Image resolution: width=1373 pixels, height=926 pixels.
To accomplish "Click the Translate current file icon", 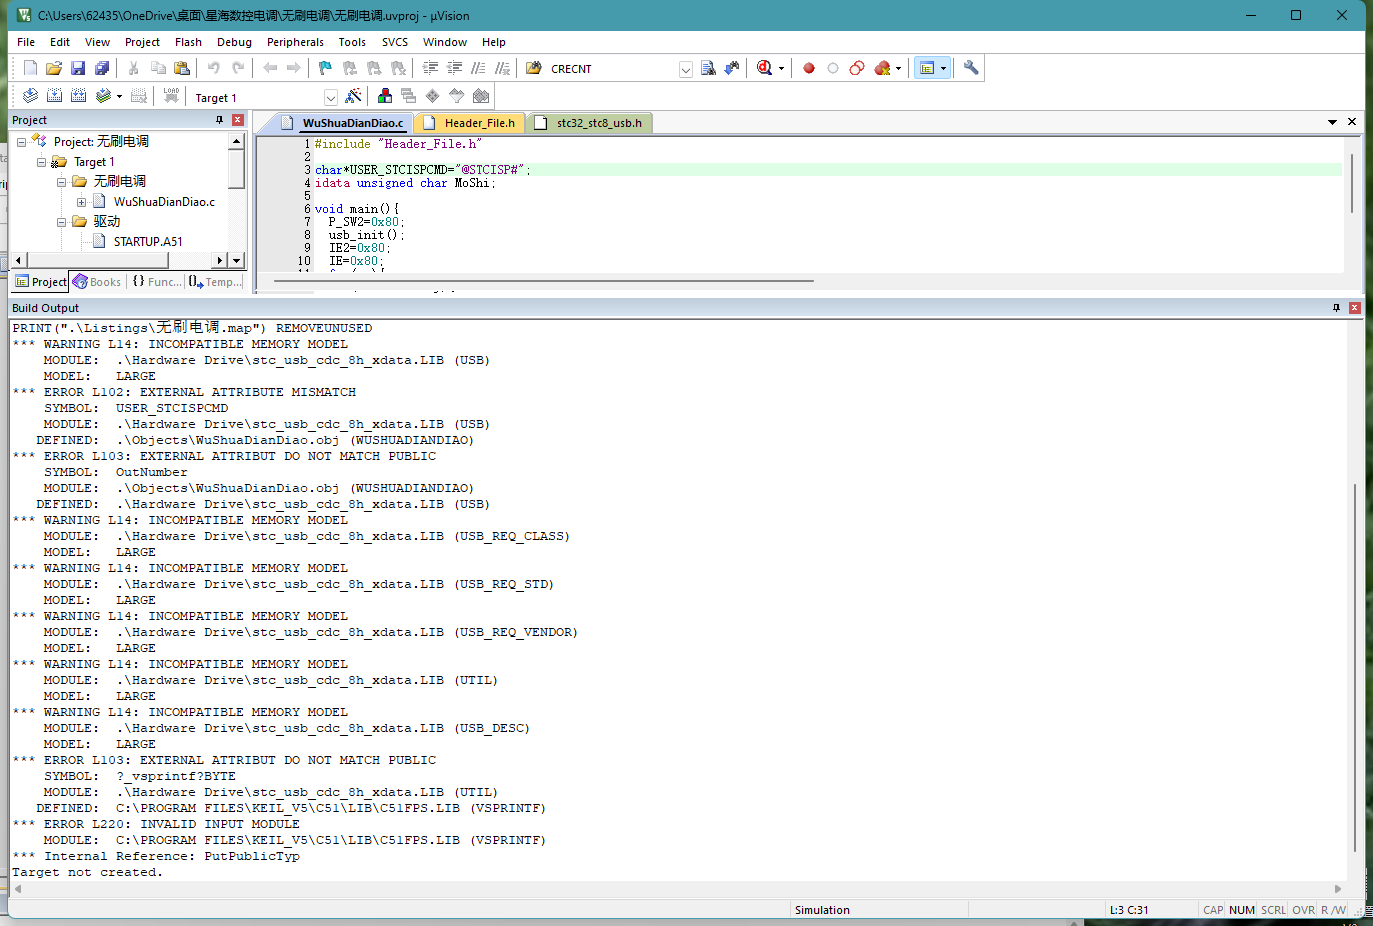I will pyautogui.click(x=30, y=96).
